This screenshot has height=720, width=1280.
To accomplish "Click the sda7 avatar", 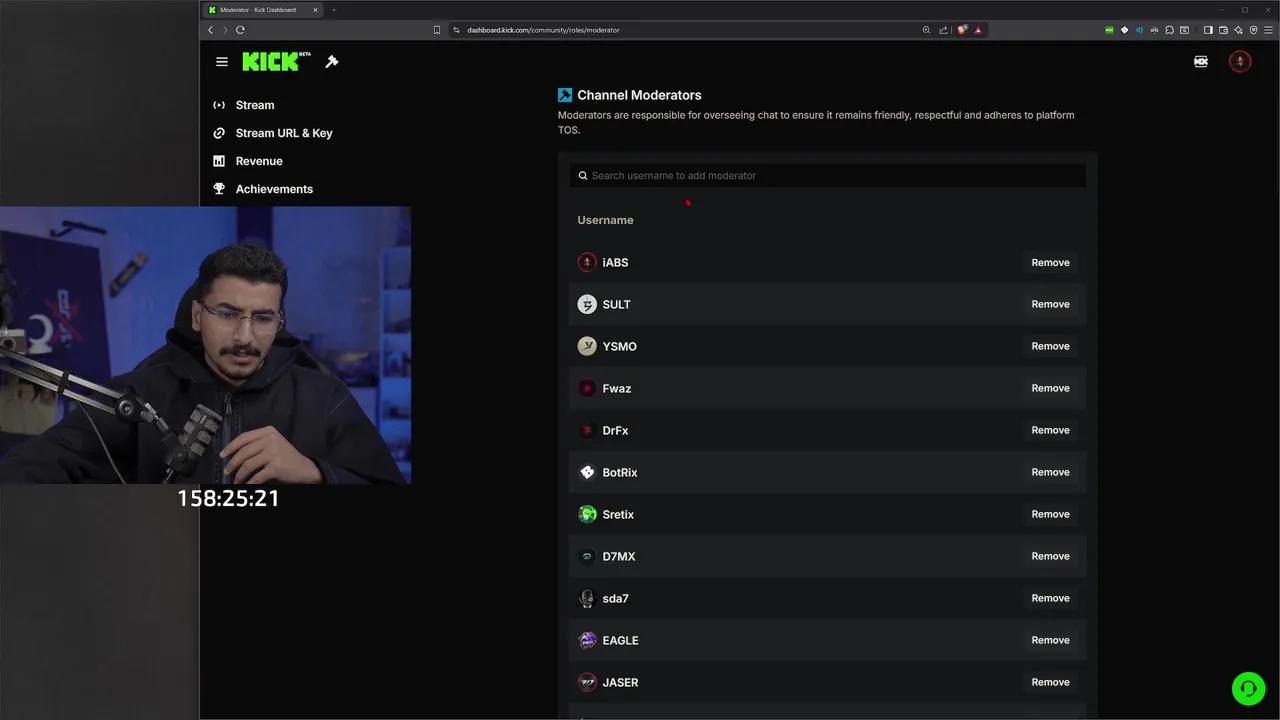I will (x=587, y=598).
